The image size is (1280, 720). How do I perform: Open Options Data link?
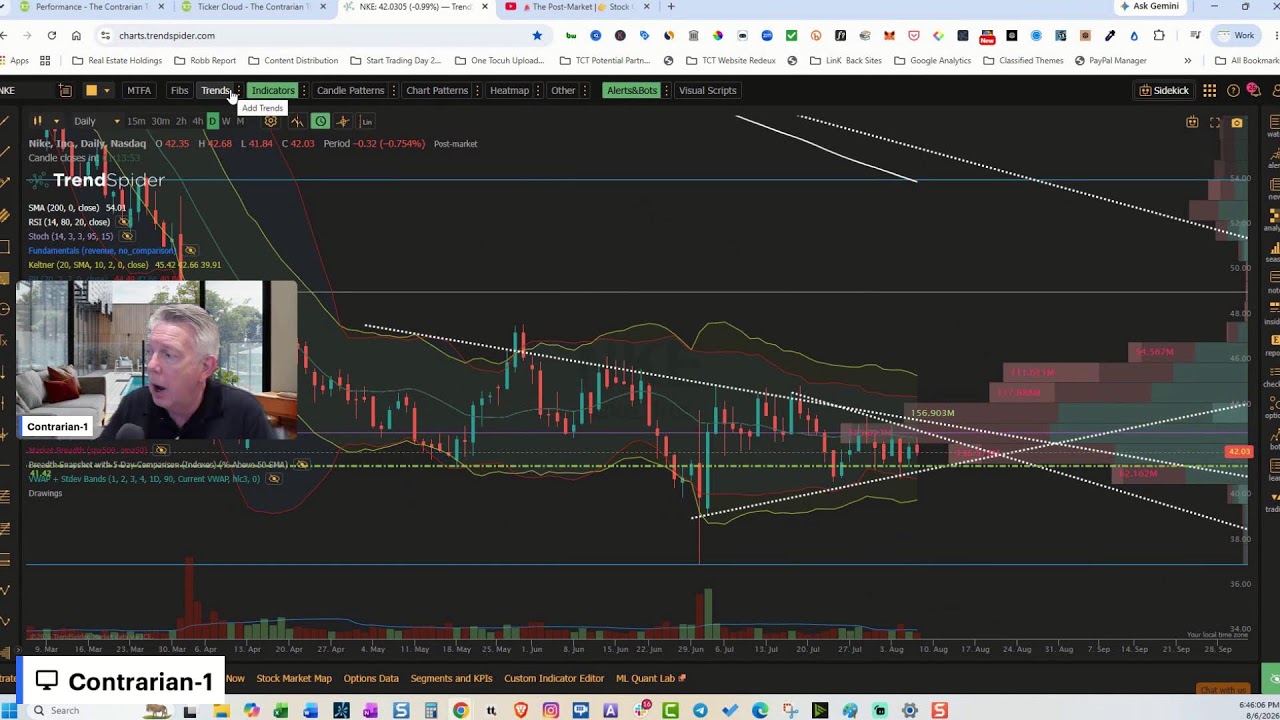(x=370, y=678)
